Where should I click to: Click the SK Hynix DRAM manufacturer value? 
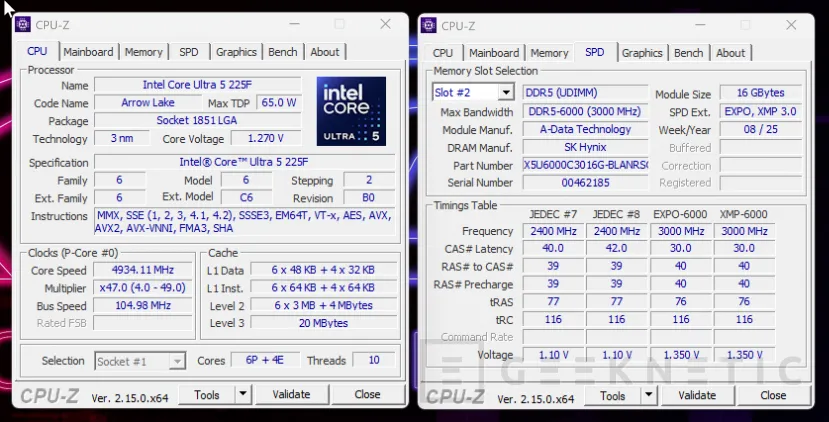pos(585,148)
